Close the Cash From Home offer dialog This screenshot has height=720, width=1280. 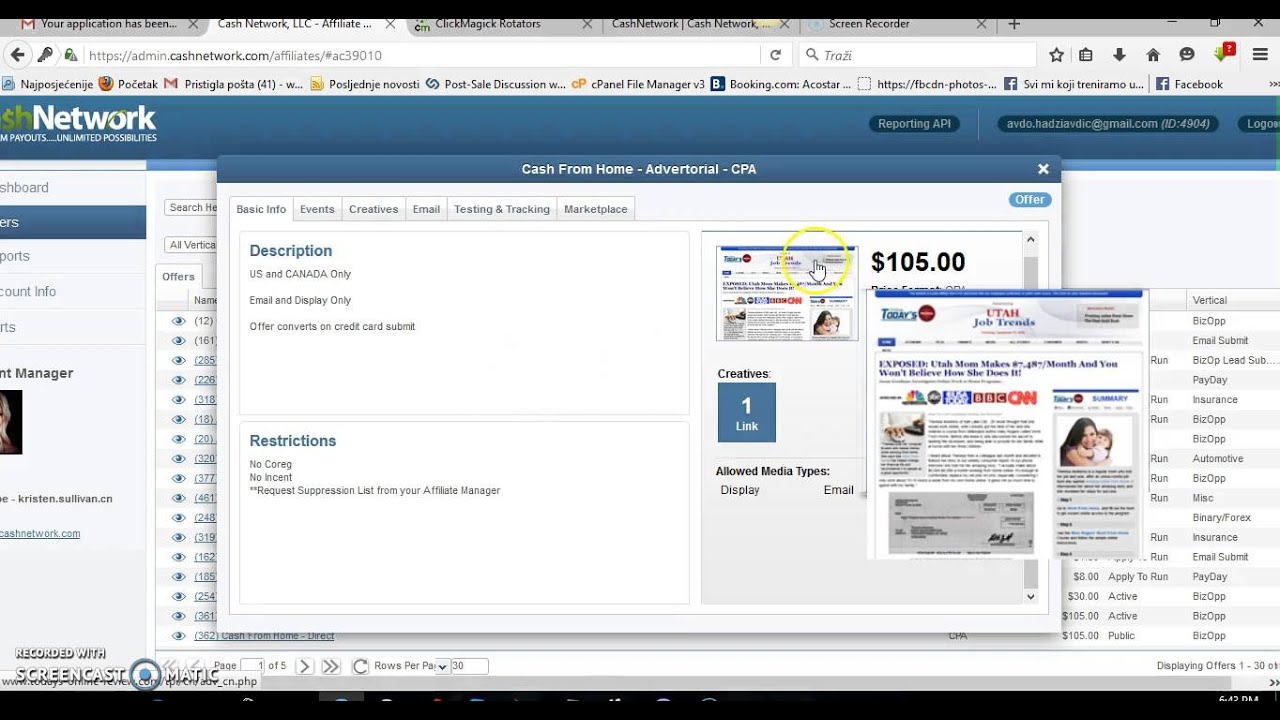coord(1043,169)
